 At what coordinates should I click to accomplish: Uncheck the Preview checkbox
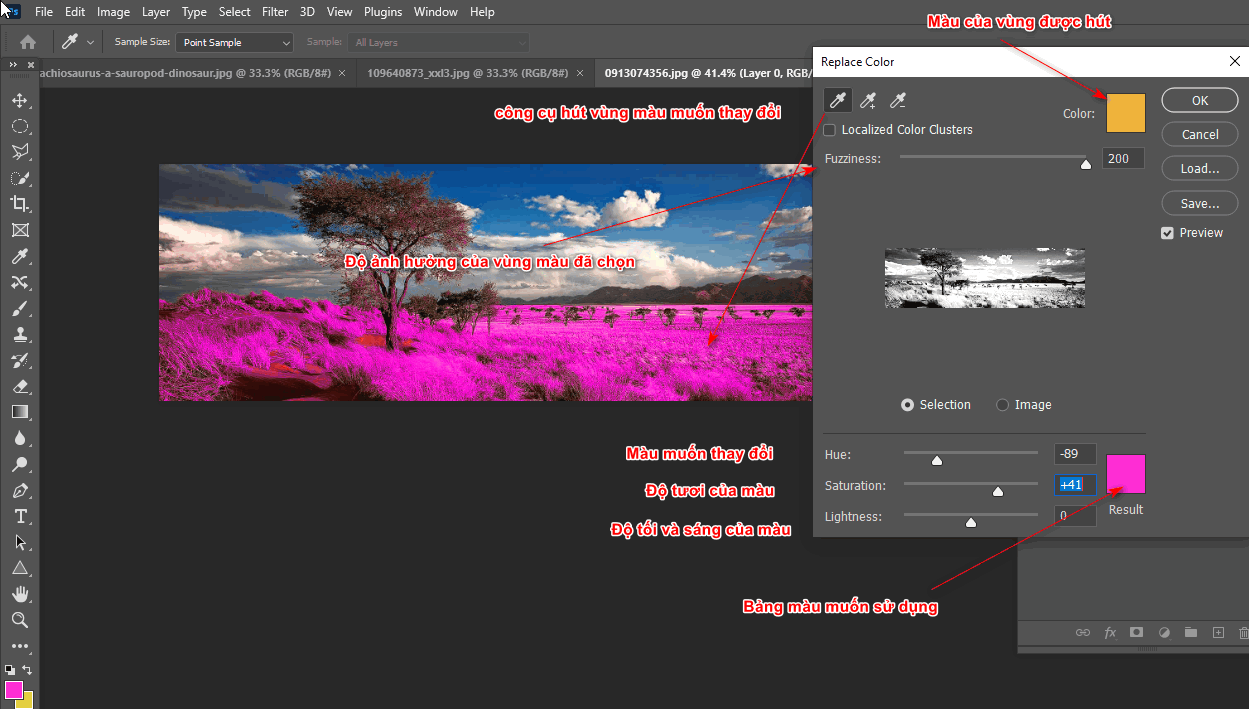[1167, 232]
